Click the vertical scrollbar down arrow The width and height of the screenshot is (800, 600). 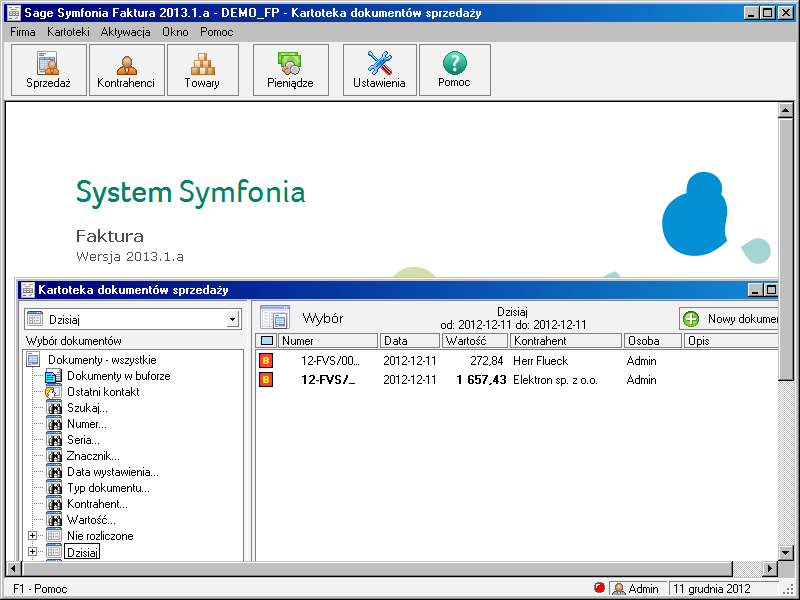click(x=786, y=553)
